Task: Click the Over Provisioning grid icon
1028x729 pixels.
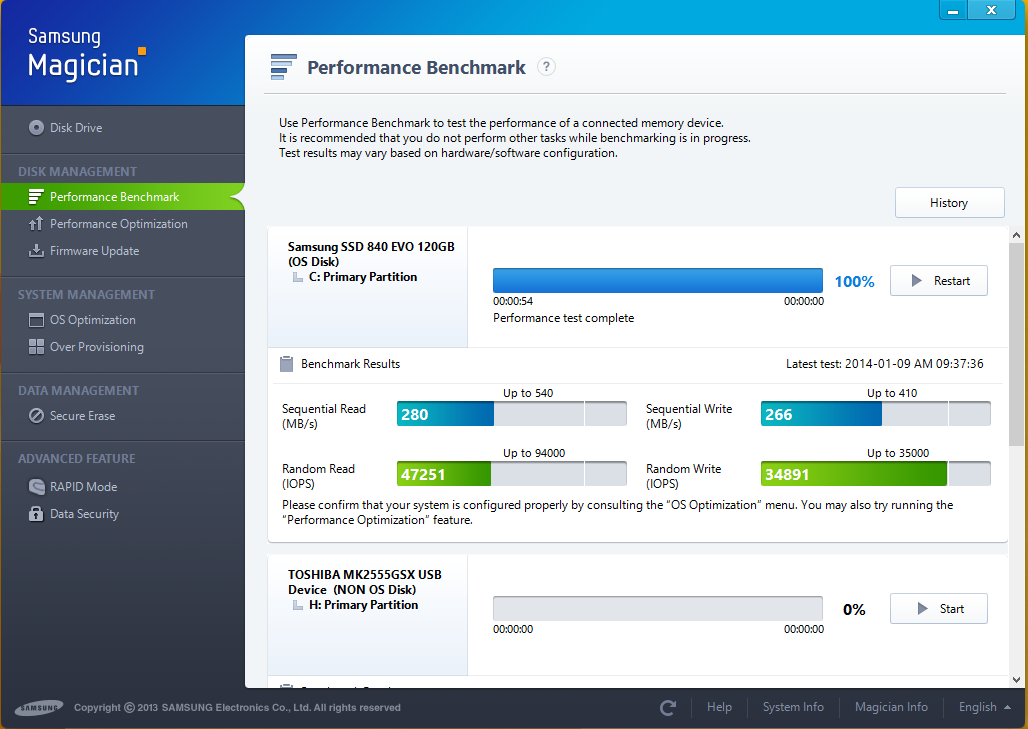Action: pos(36,347)
